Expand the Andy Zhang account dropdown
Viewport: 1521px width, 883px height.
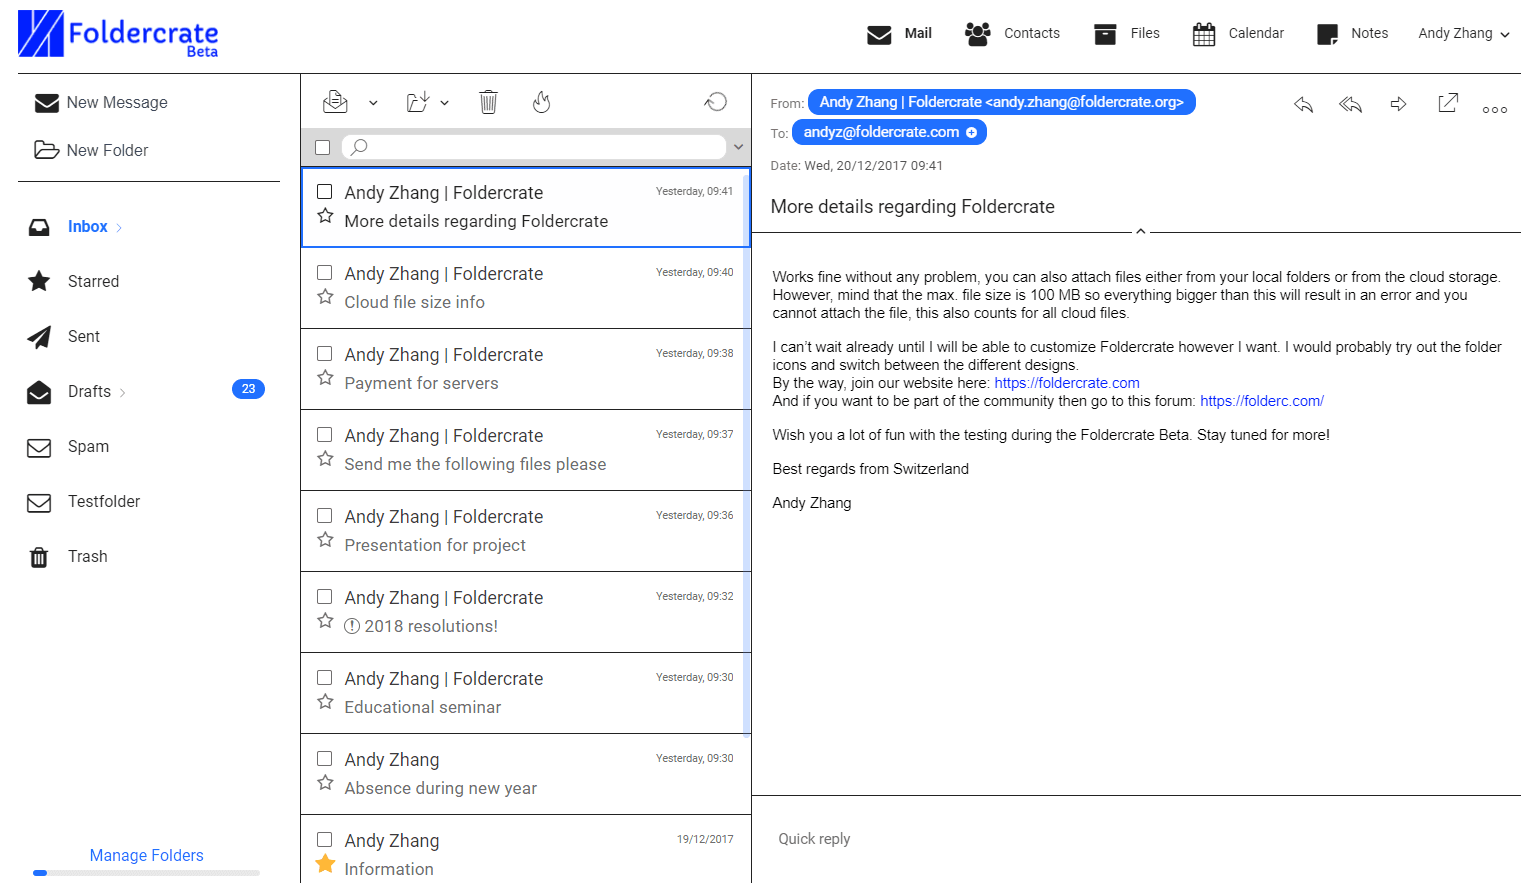click(1464, 33)
